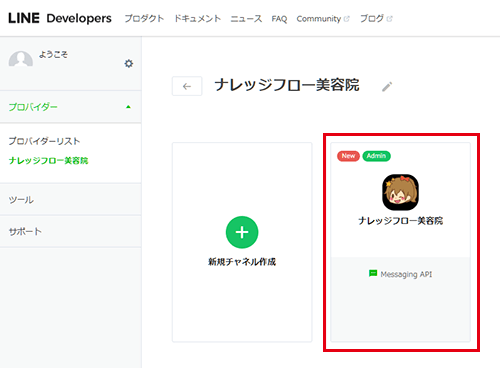500x368 pixels.
Task: Collapse the プロバイダー section arrow
Action: pyautogui.click(x=128, y=107)
